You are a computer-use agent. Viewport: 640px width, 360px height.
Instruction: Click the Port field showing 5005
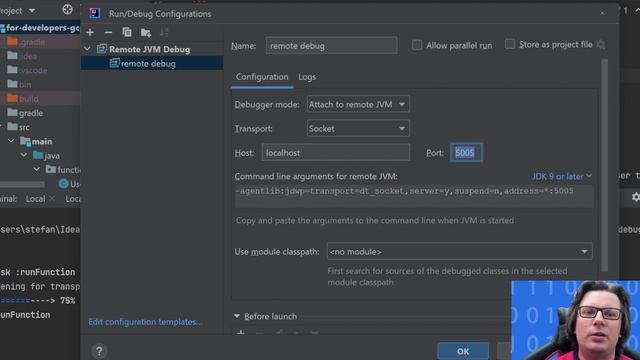point(466,153)
